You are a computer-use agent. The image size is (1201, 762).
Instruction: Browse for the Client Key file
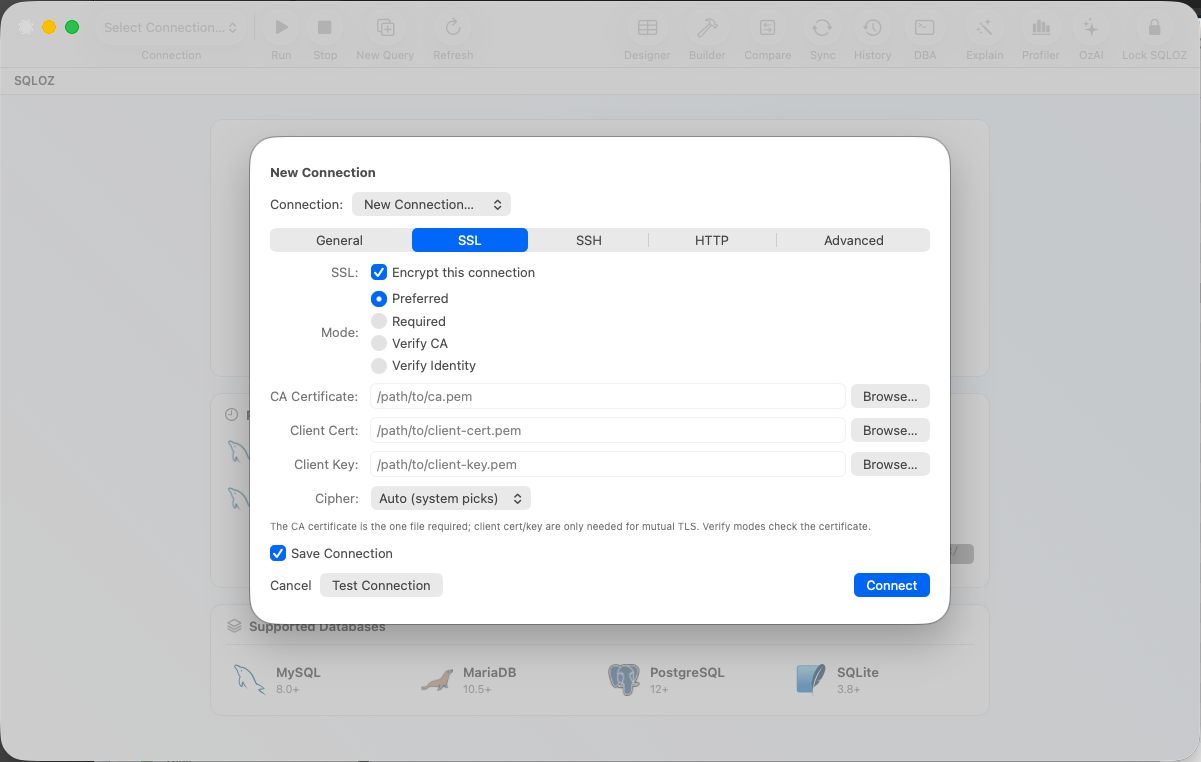pyautogui.click(x=890, y=464)
